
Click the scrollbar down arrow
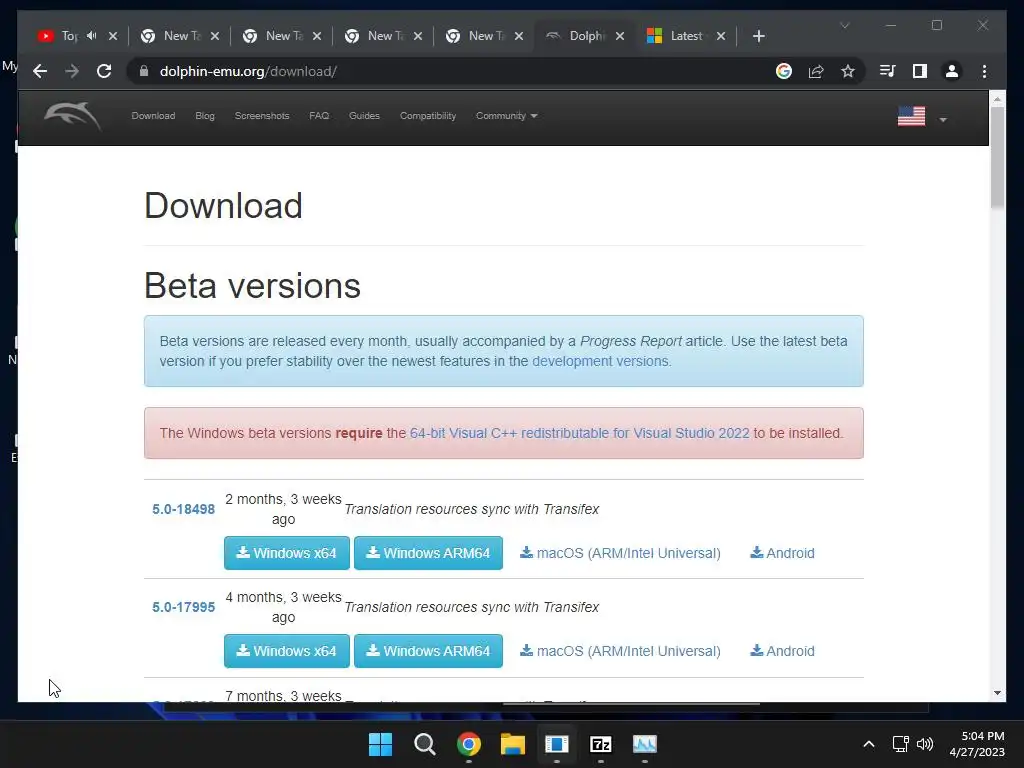coord(997,693)
